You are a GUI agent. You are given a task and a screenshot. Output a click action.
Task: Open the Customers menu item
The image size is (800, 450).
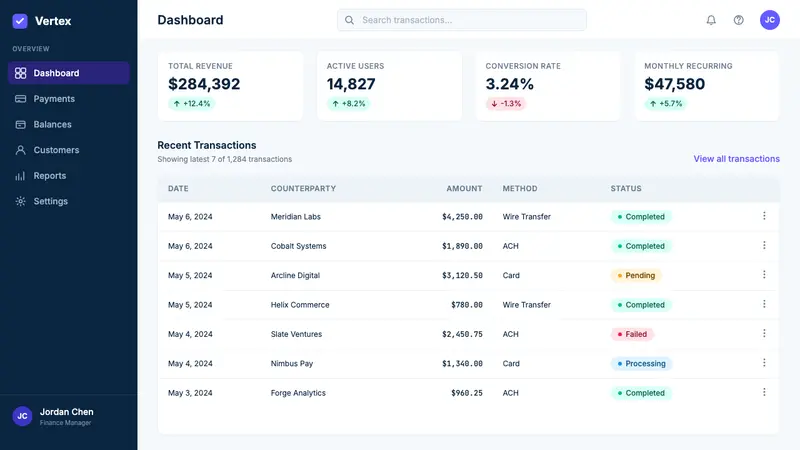pos(68,150)
